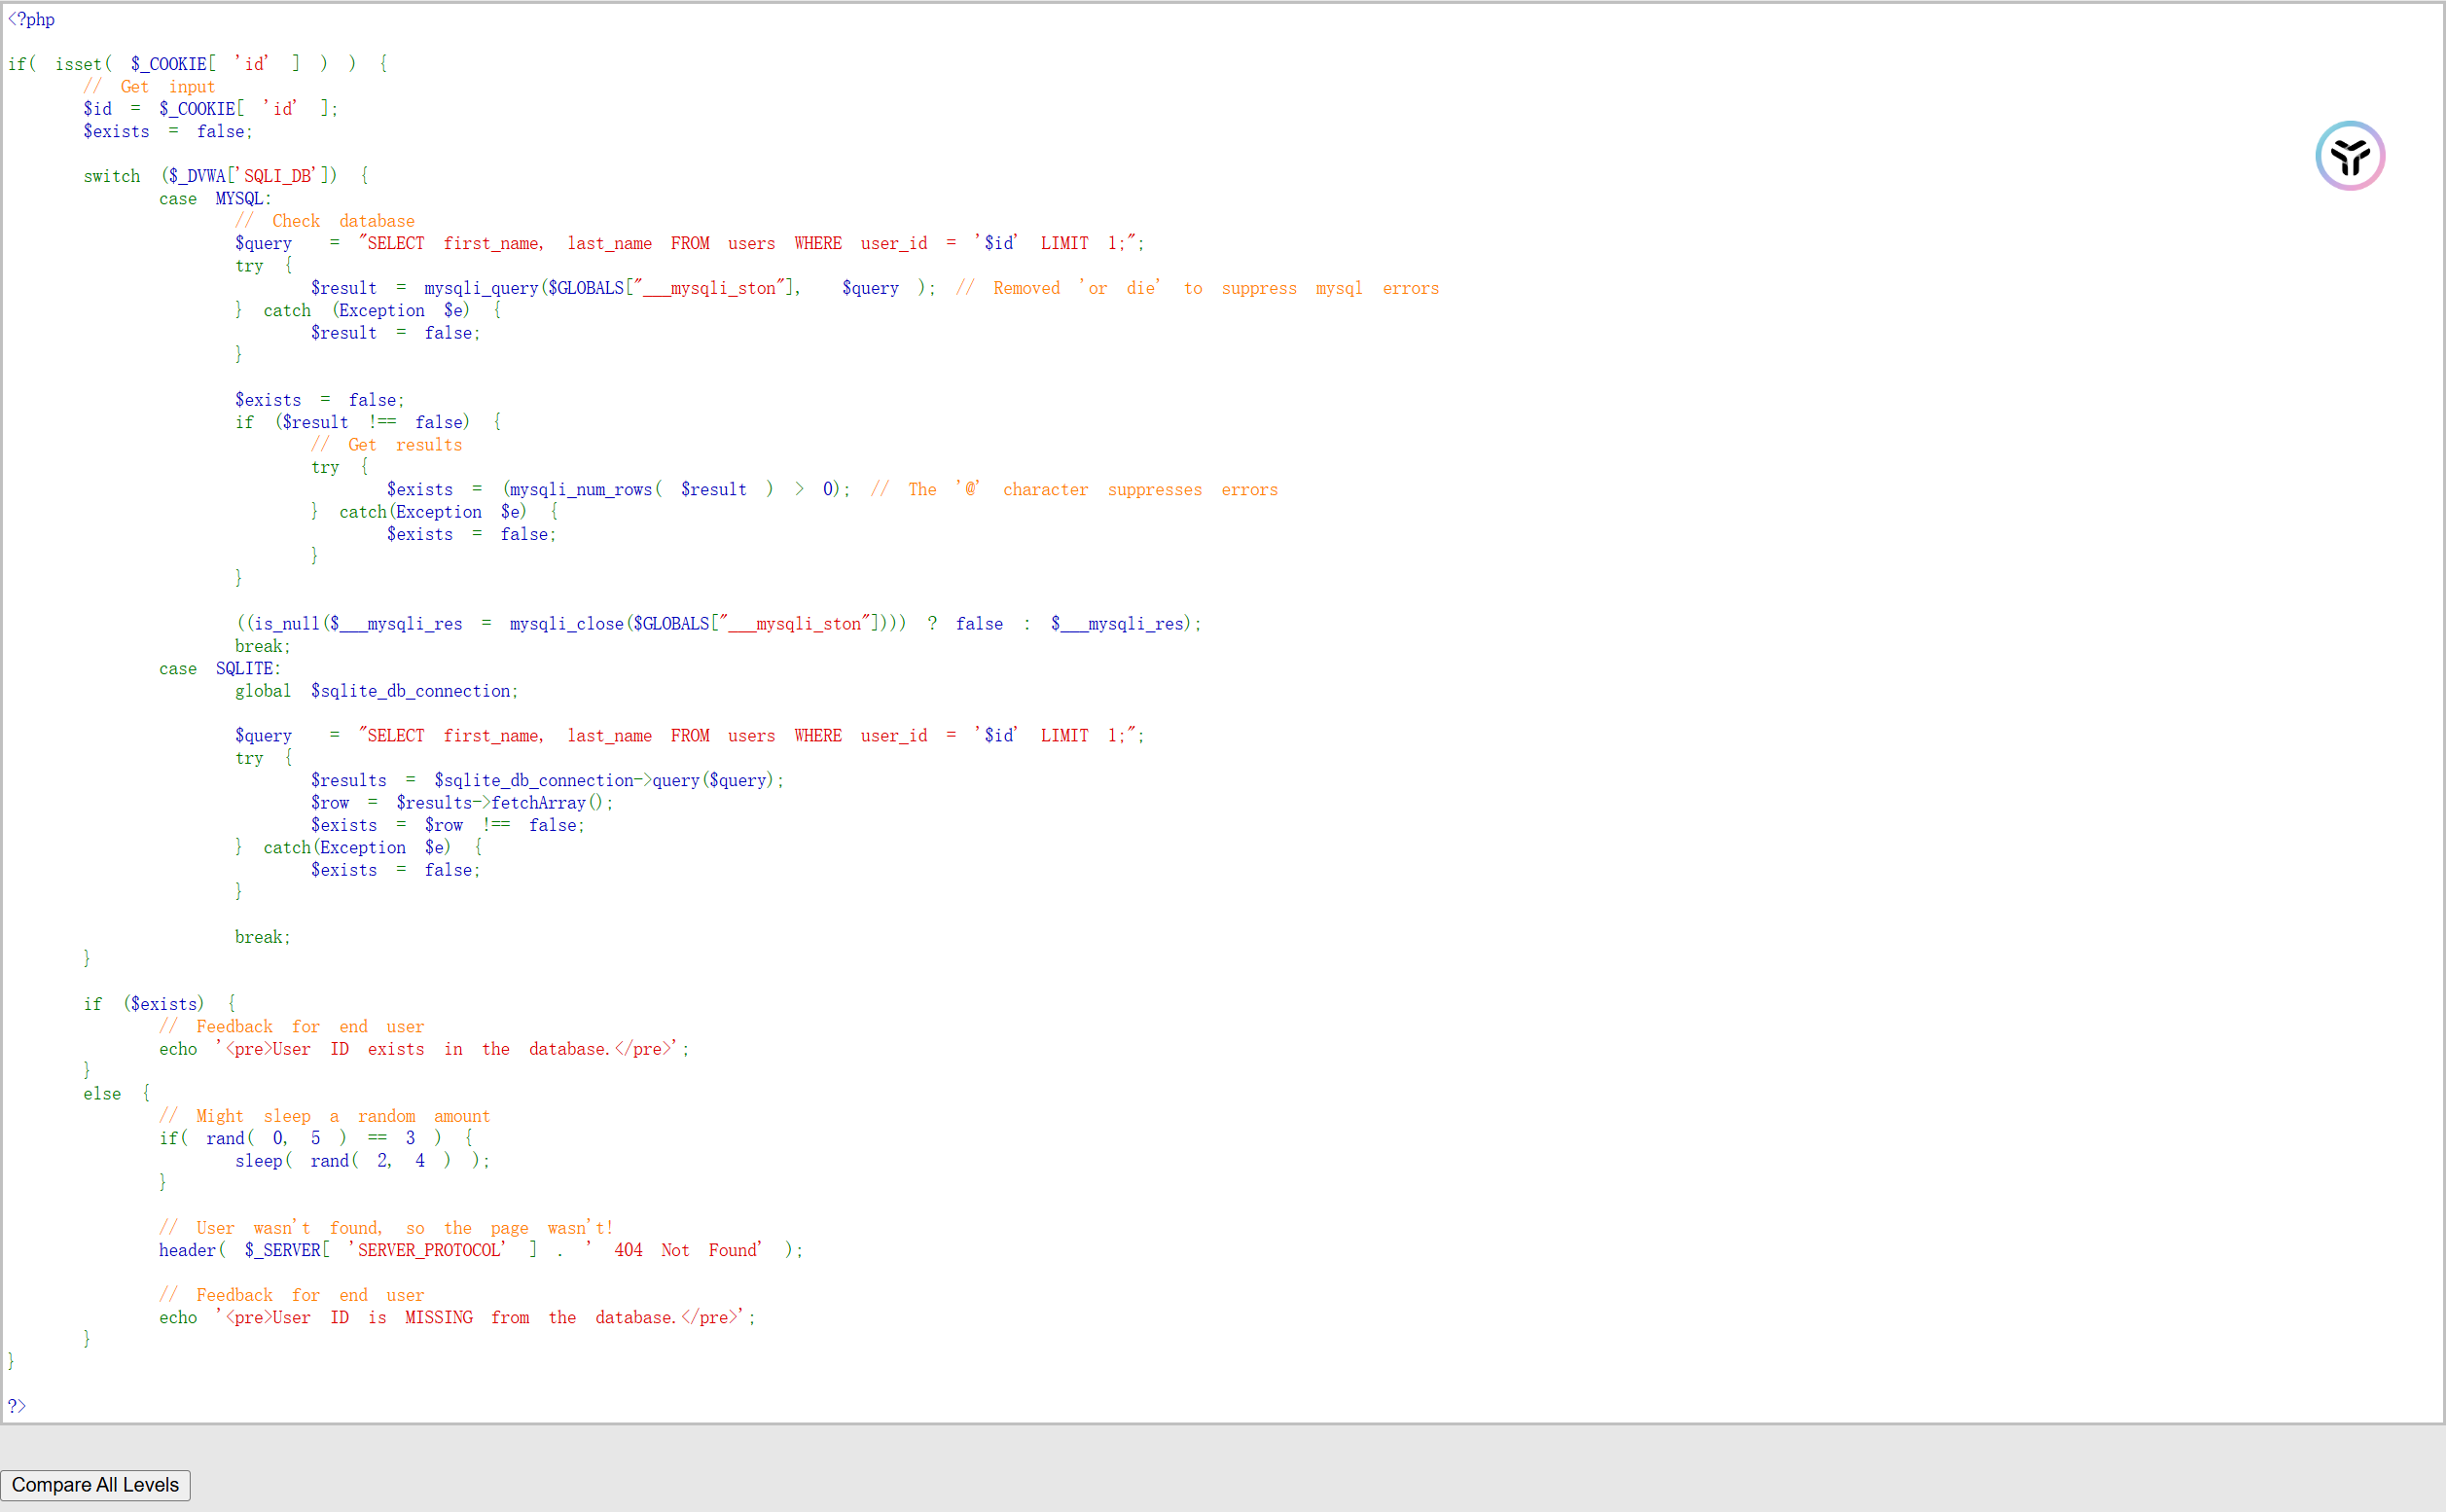Select the 'case SQLITE:' label
Image resolution: width=2446 pixels, height=1512 pixels.
pyautogui.click(x=219, y=668)
